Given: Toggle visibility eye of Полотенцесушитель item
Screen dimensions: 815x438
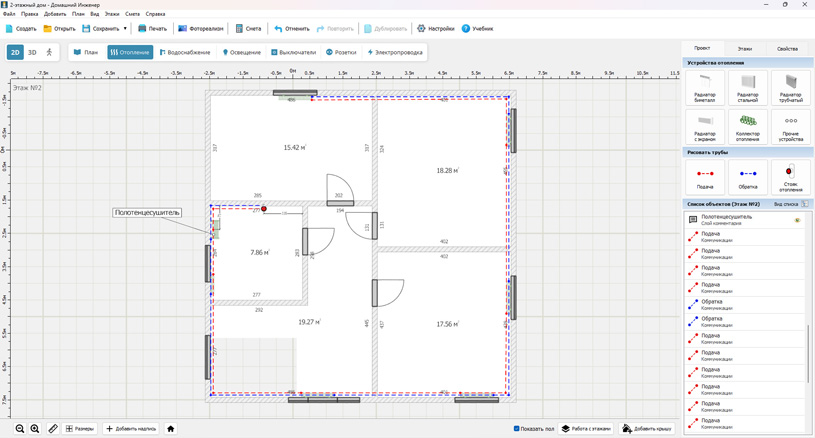Looking at the screenshot, I should pyautogui.click(x=797, y=220).
